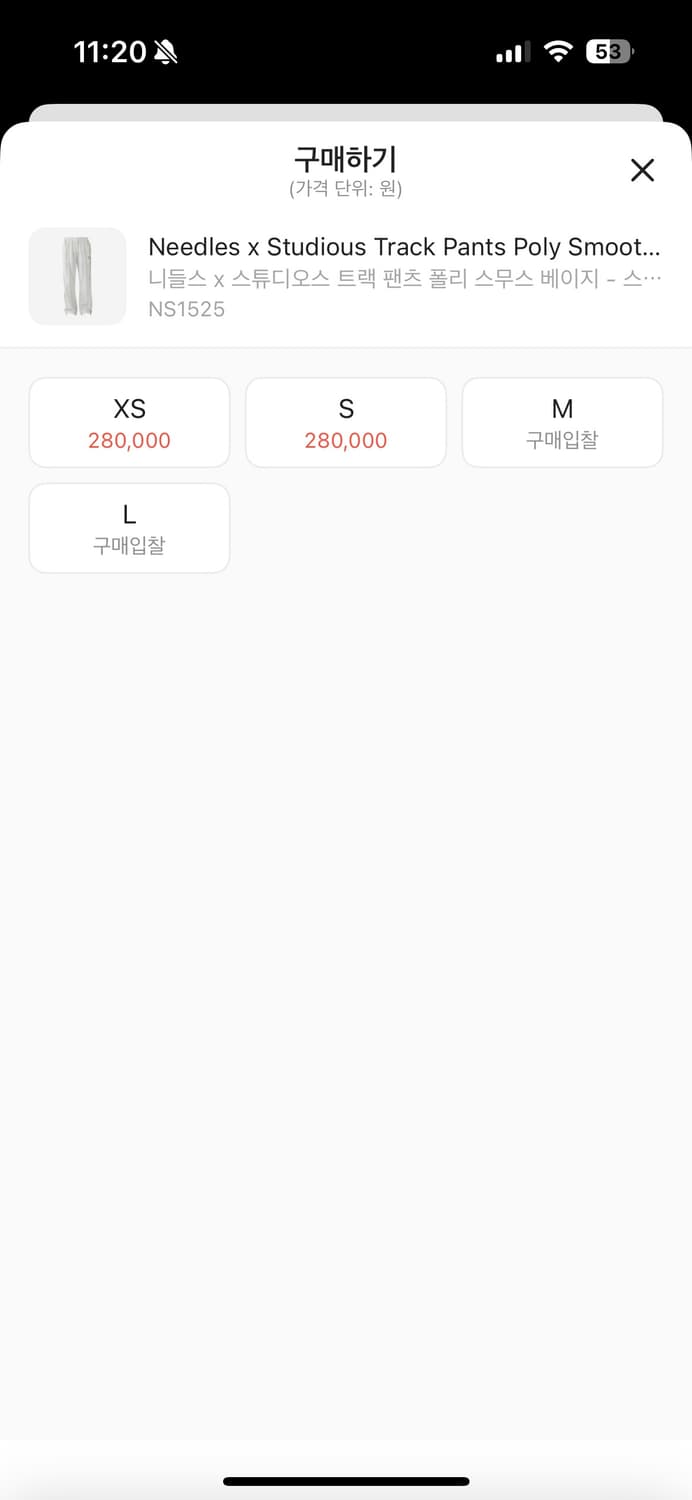Tap the battery level indicator
This screenshot has height=1500, width=692.
pyautogui.click(x=610, y=52)
